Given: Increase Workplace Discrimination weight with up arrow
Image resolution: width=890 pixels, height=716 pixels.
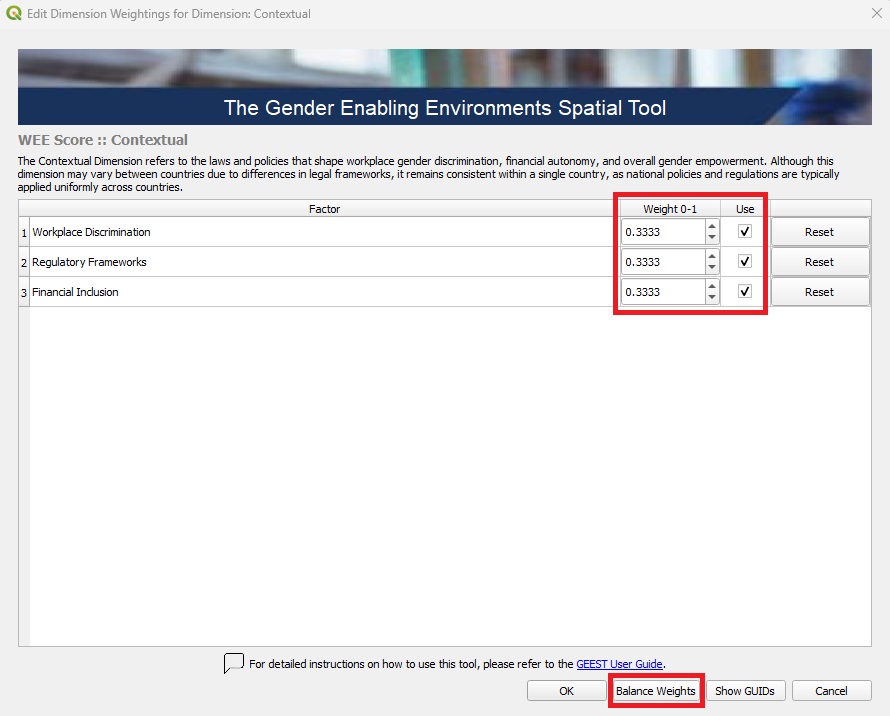Looking at the screenshot, I should coord(712,227).
